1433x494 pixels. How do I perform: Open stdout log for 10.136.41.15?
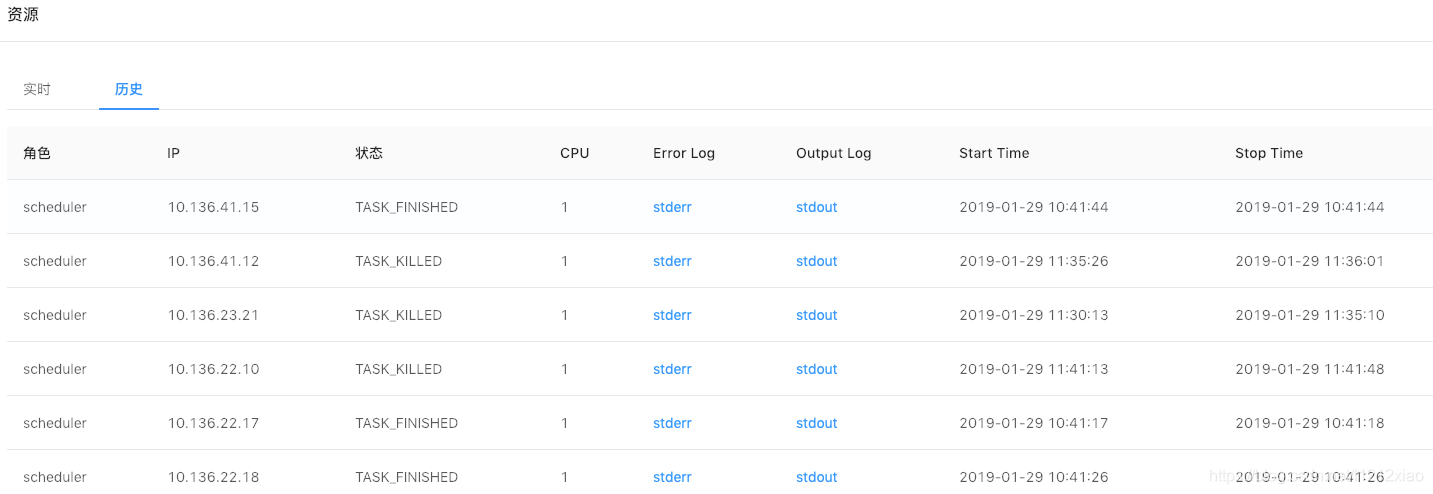816,207
